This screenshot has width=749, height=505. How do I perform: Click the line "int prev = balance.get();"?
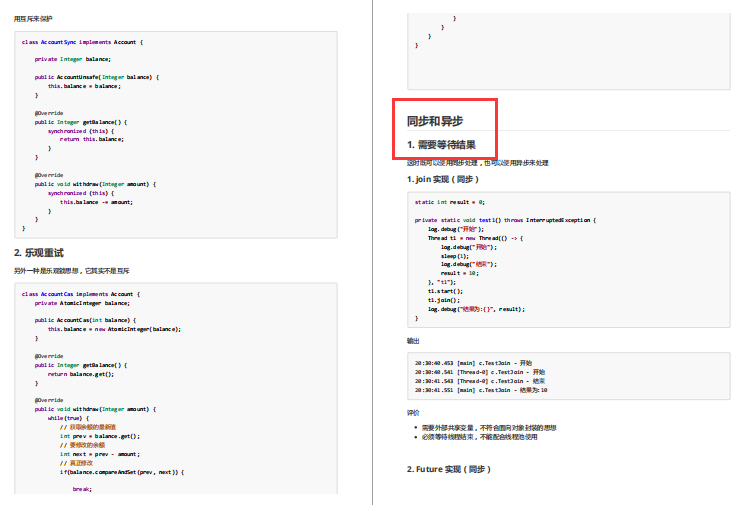[100, 436]
